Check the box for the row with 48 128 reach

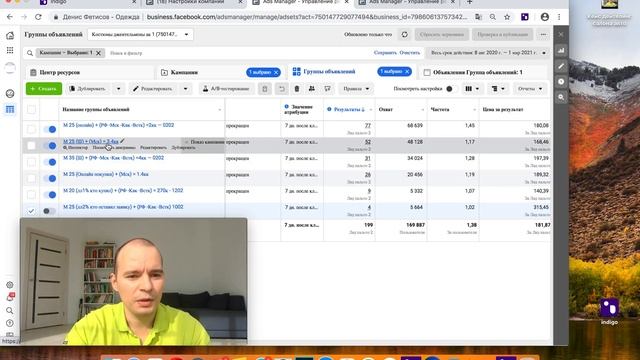tap(31, 146)
